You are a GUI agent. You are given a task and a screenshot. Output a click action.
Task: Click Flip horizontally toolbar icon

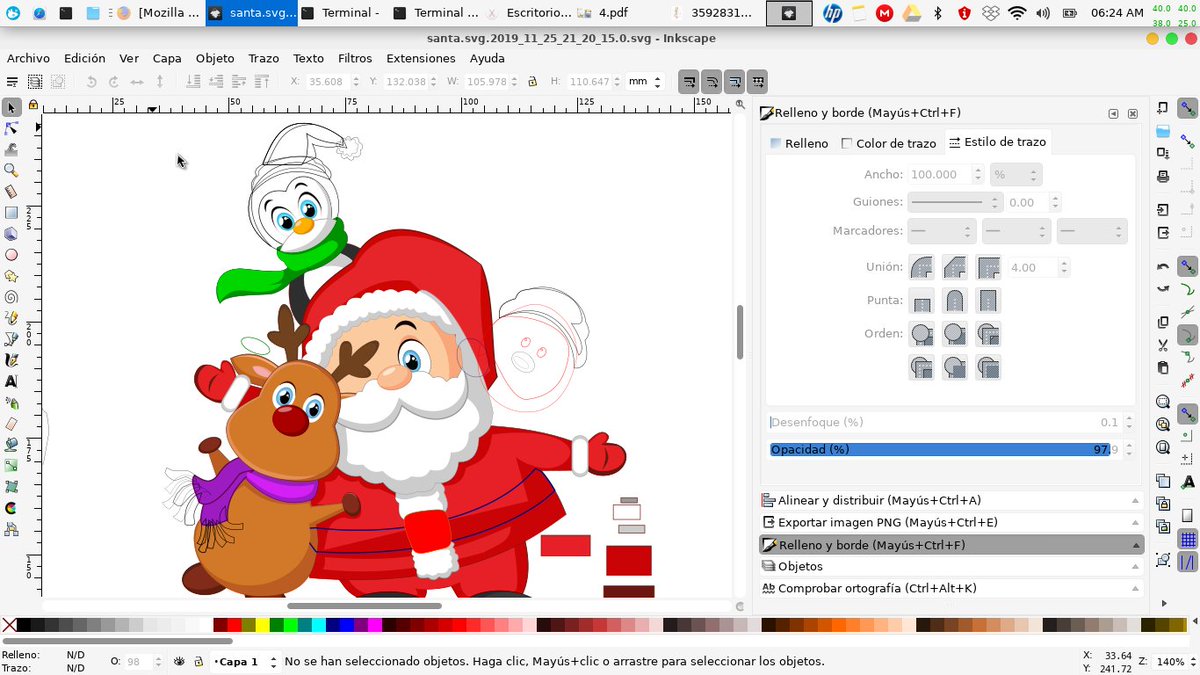[137, 82]
